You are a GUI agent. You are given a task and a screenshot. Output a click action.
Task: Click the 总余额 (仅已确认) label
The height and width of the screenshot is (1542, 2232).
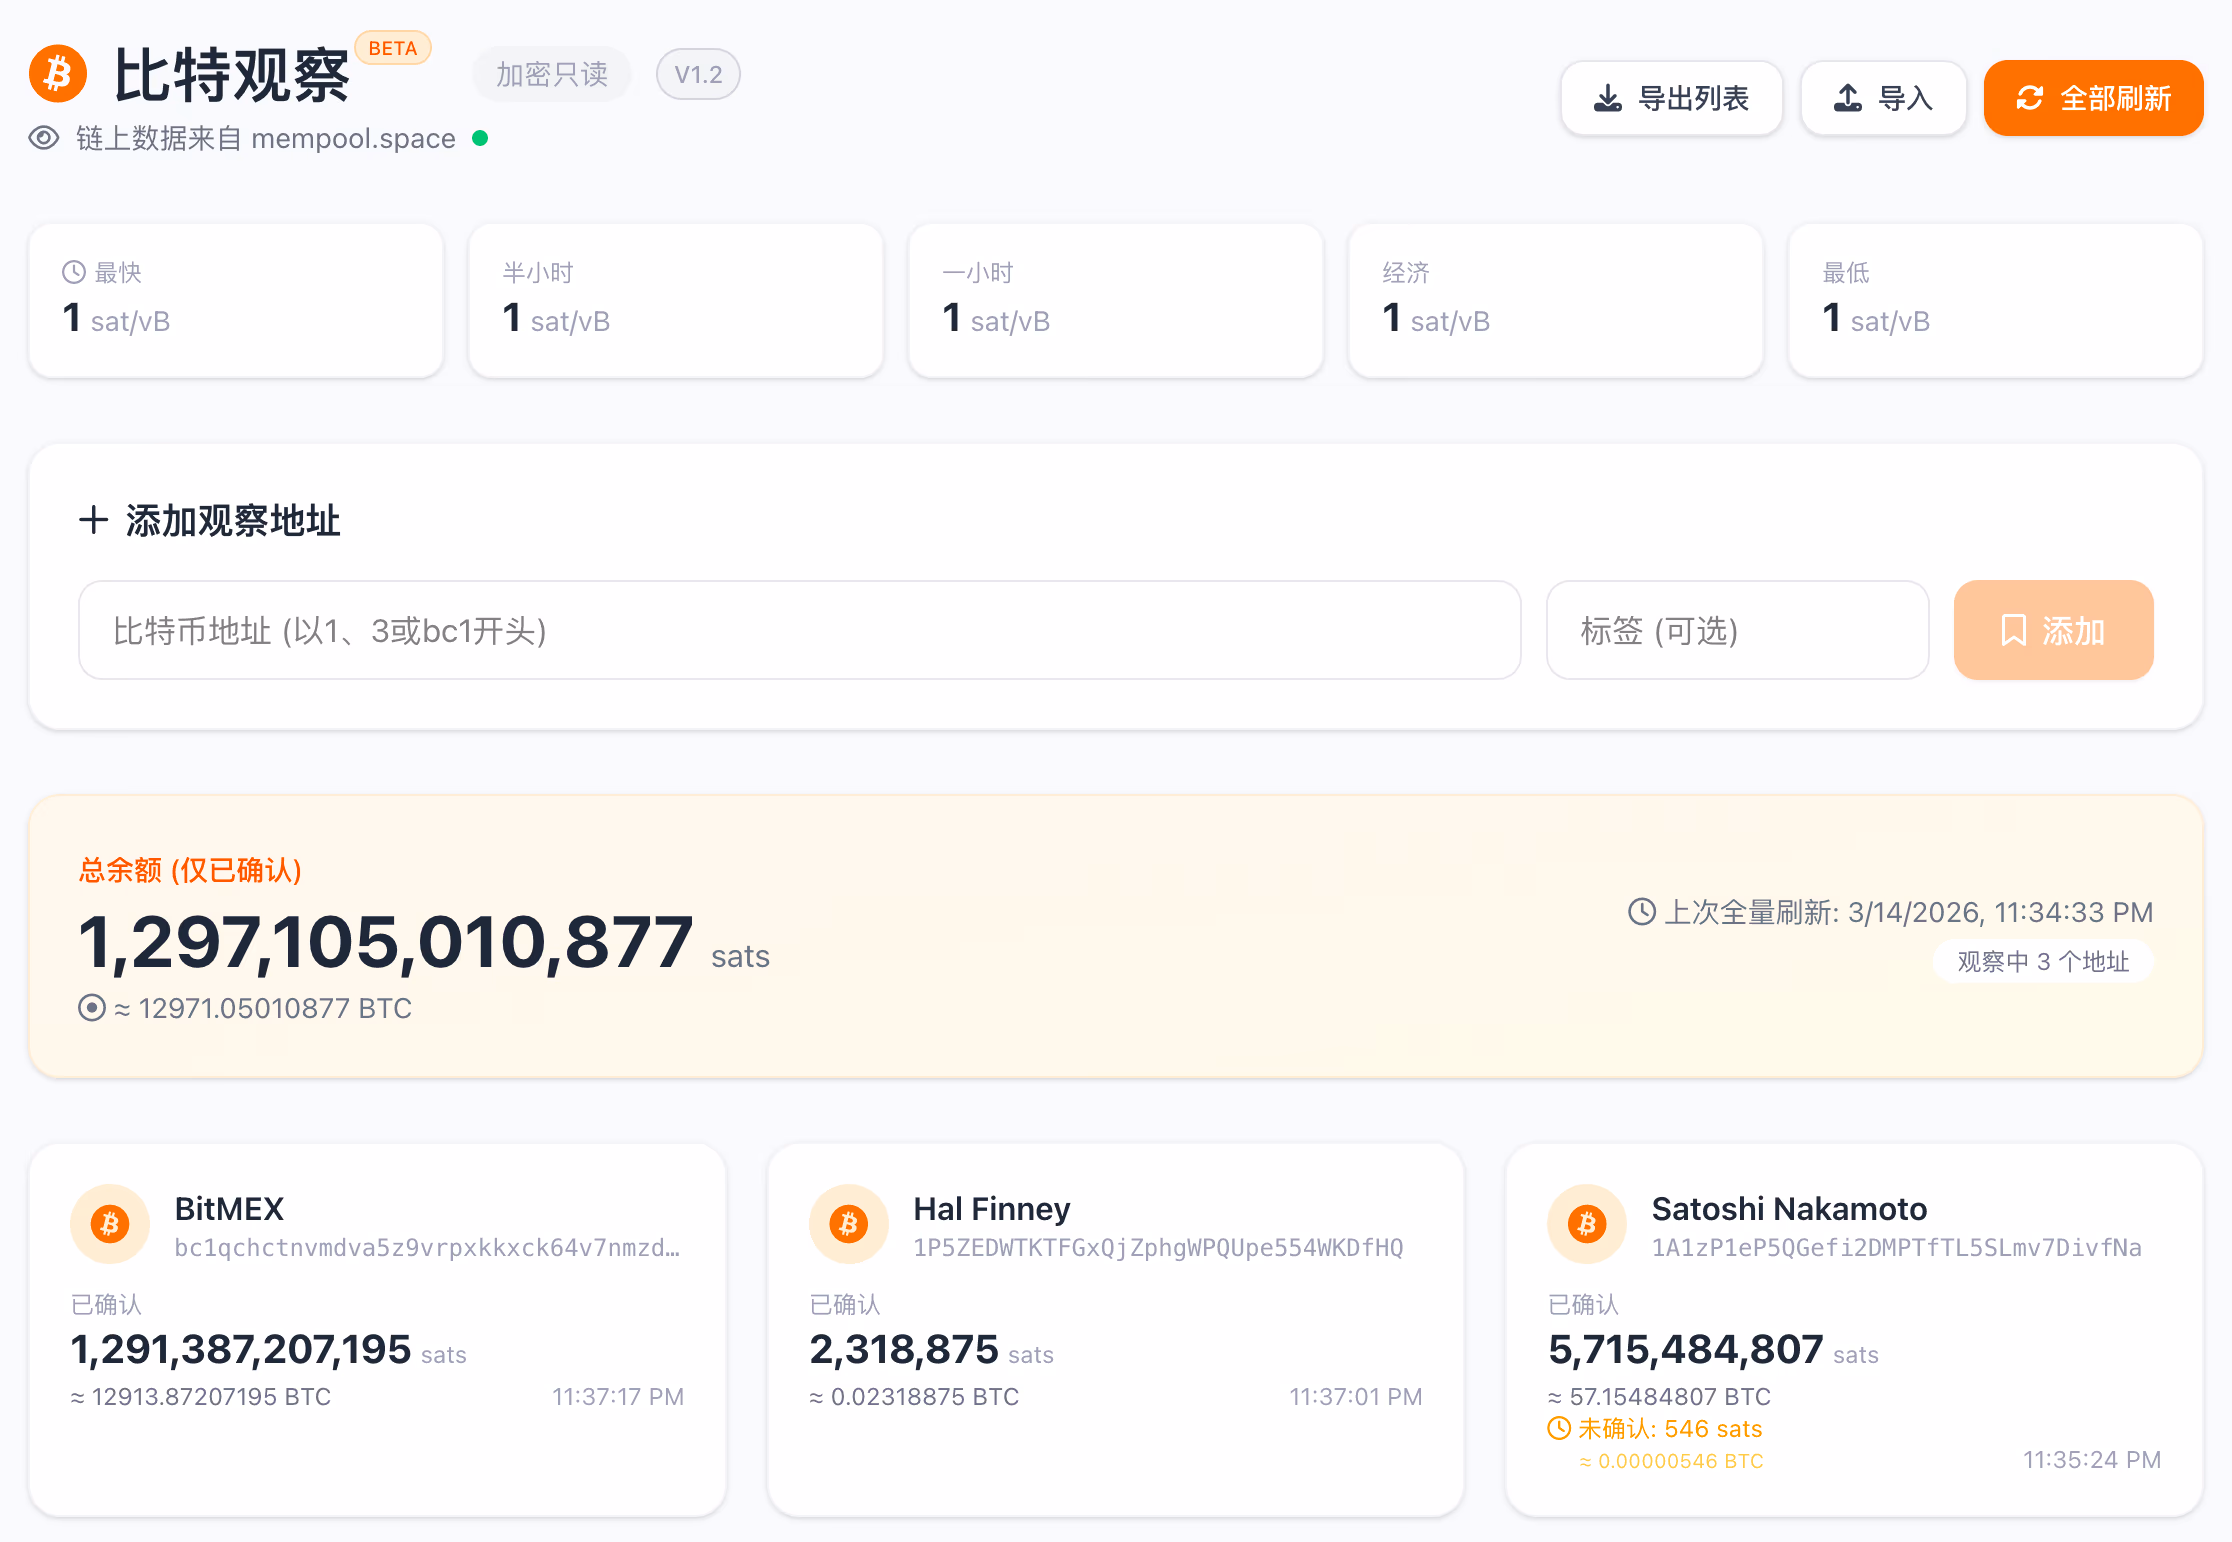tap(190, 870)
